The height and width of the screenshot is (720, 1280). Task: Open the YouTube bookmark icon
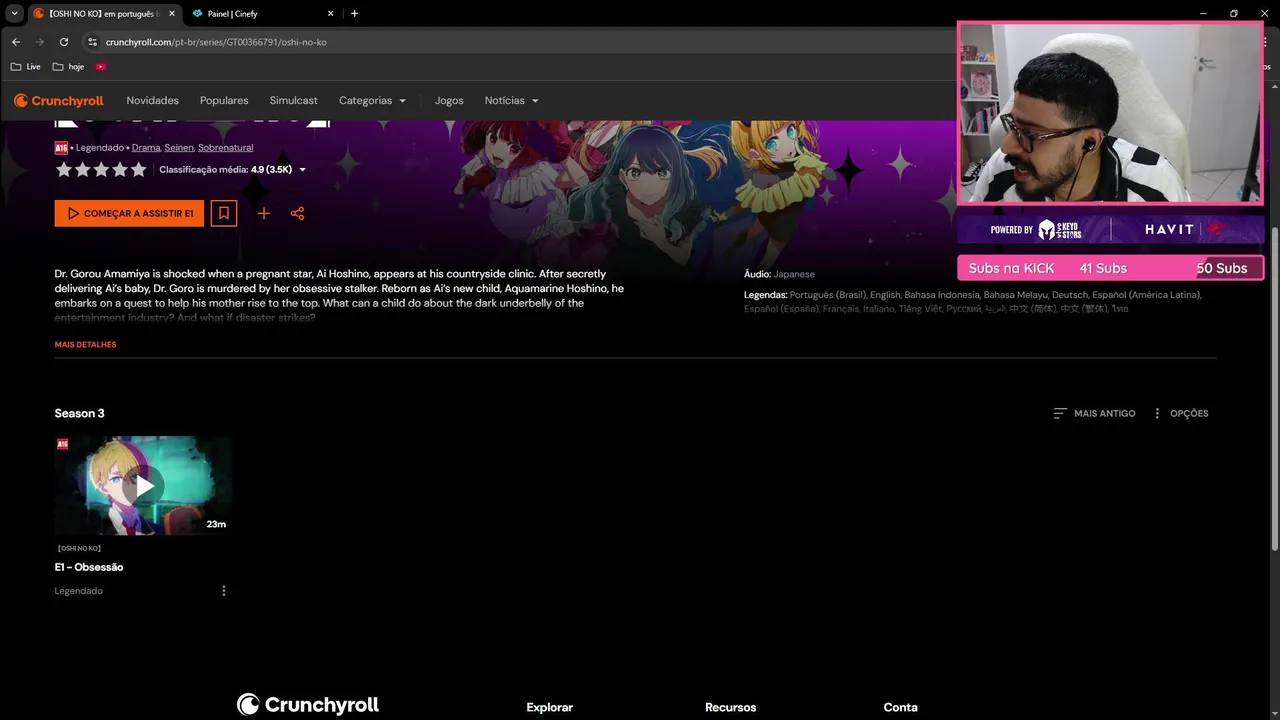[101, 67]
